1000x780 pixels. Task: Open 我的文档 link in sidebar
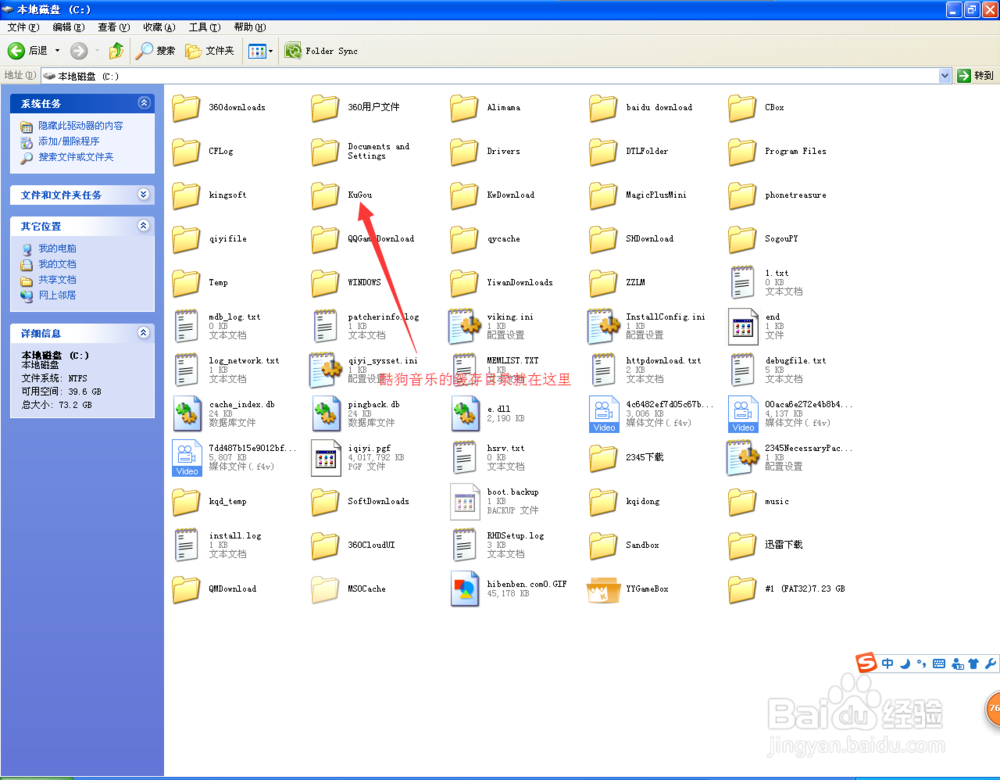pyautogui.click(x=57, y=263)
